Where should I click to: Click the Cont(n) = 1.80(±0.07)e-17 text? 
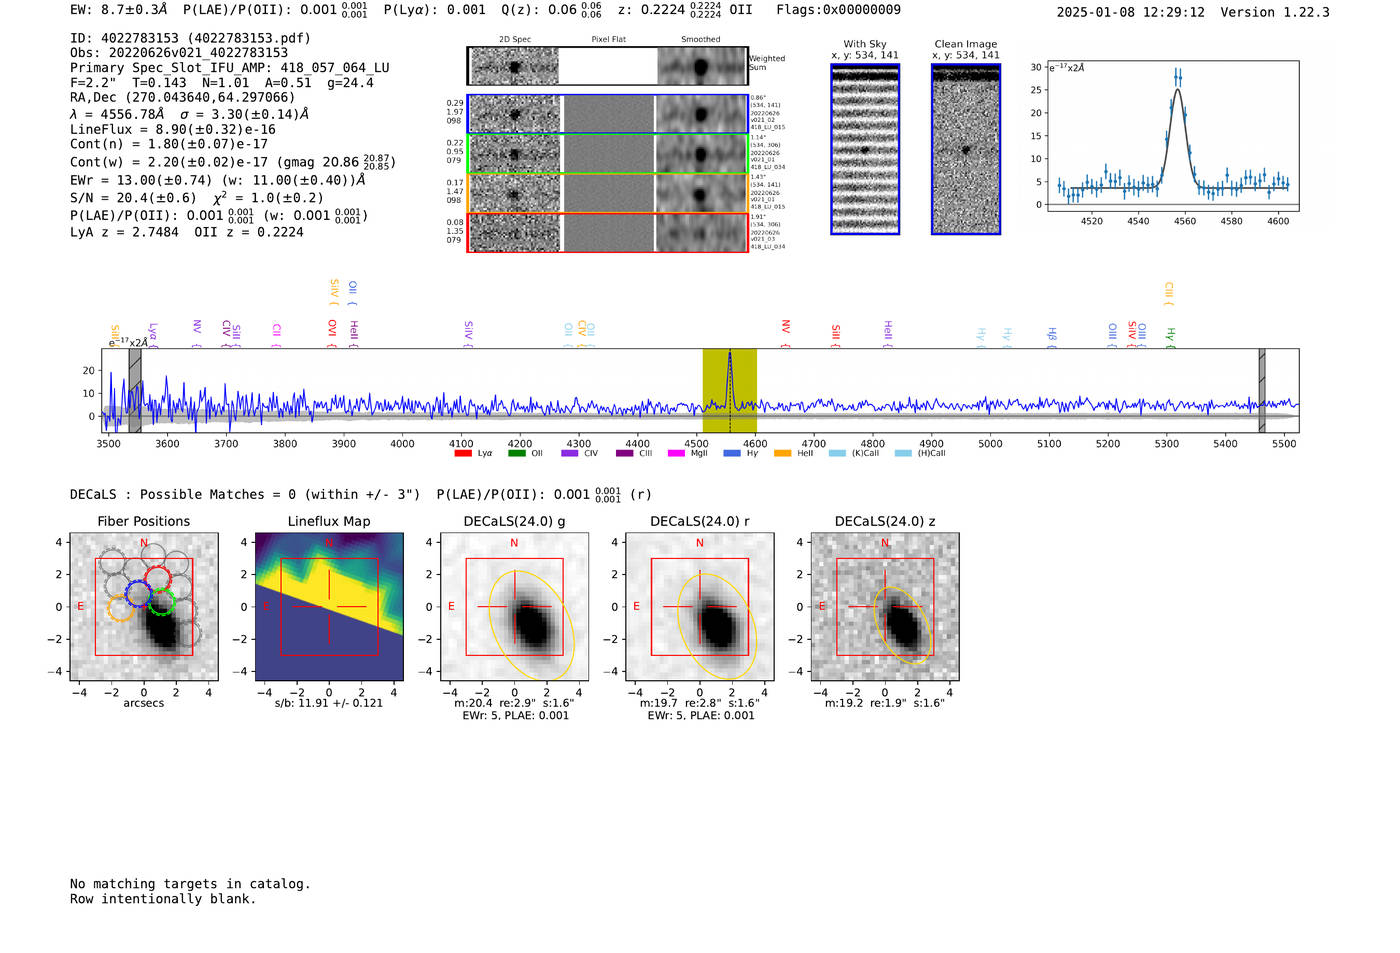pos(169,144)
